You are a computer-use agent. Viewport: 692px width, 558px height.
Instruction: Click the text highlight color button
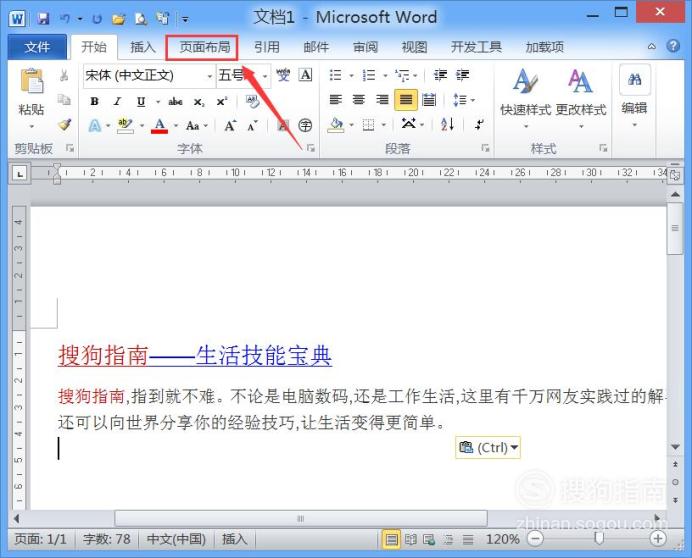[125, 125]
